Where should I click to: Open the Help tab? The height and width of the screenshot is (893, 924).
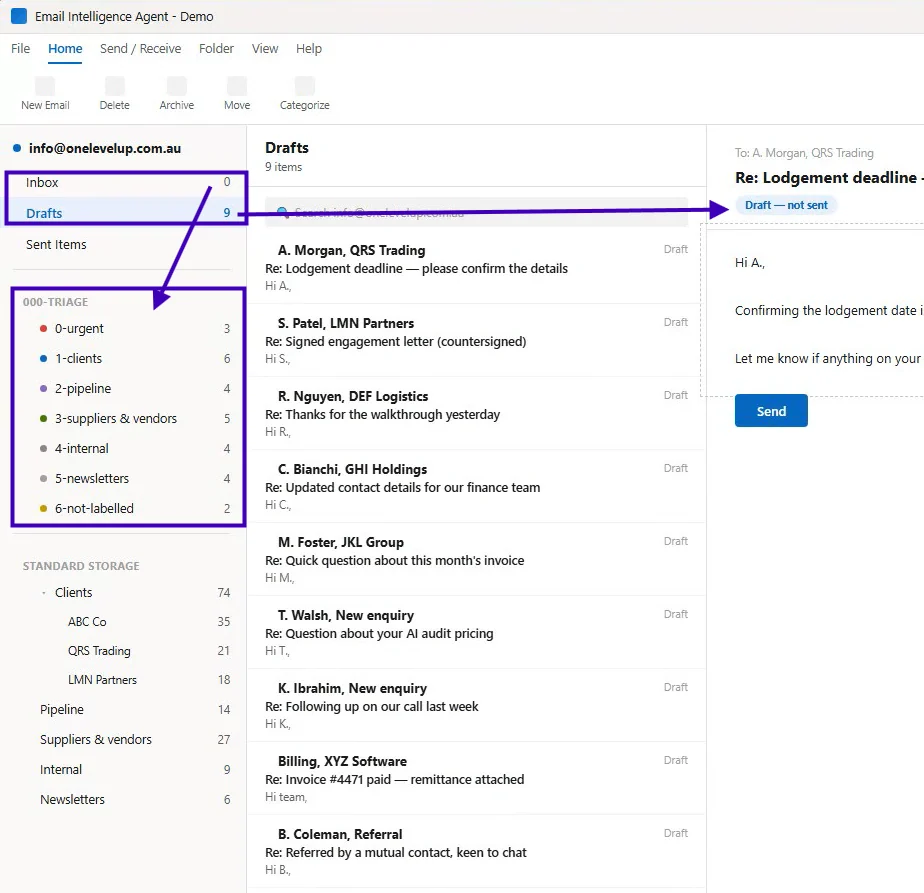pos(309,48)
